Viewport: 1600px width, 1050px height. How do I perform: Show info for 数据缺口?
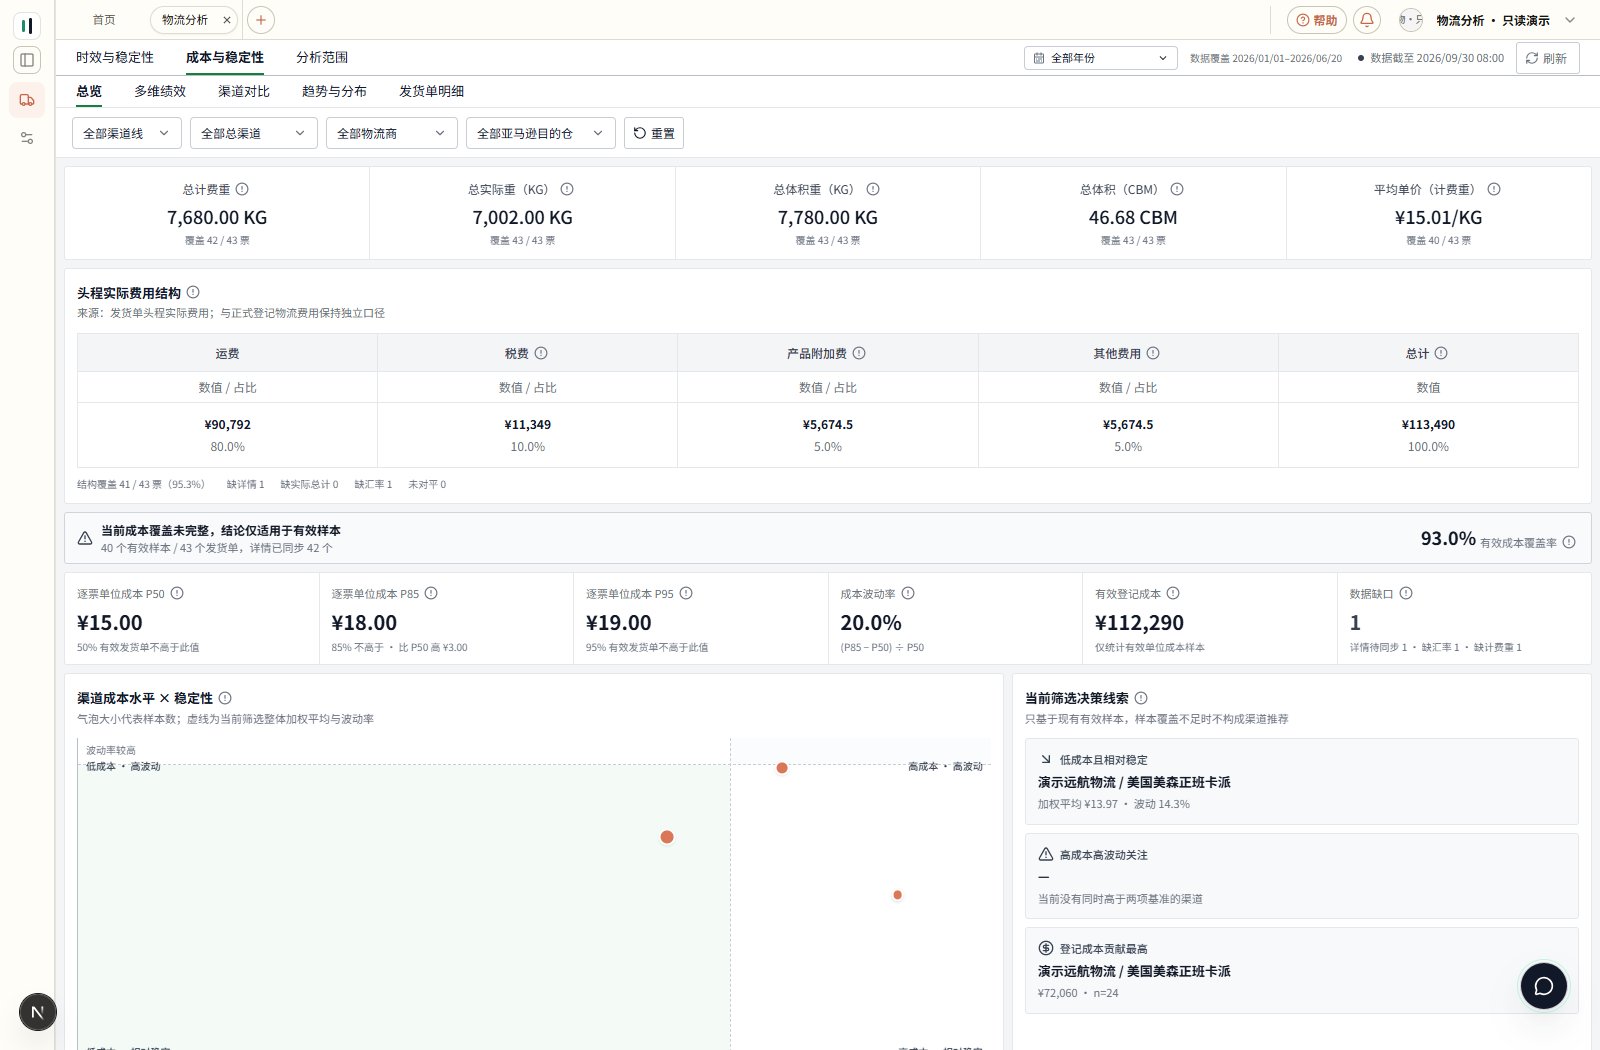click(1406, 593)
